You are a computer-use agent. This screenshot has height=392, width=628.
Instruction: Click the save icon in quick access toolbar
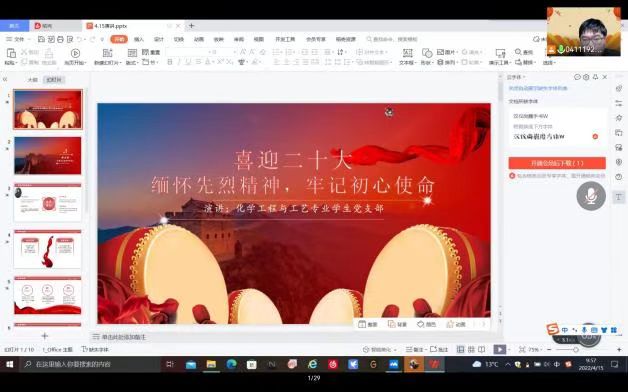41,39
